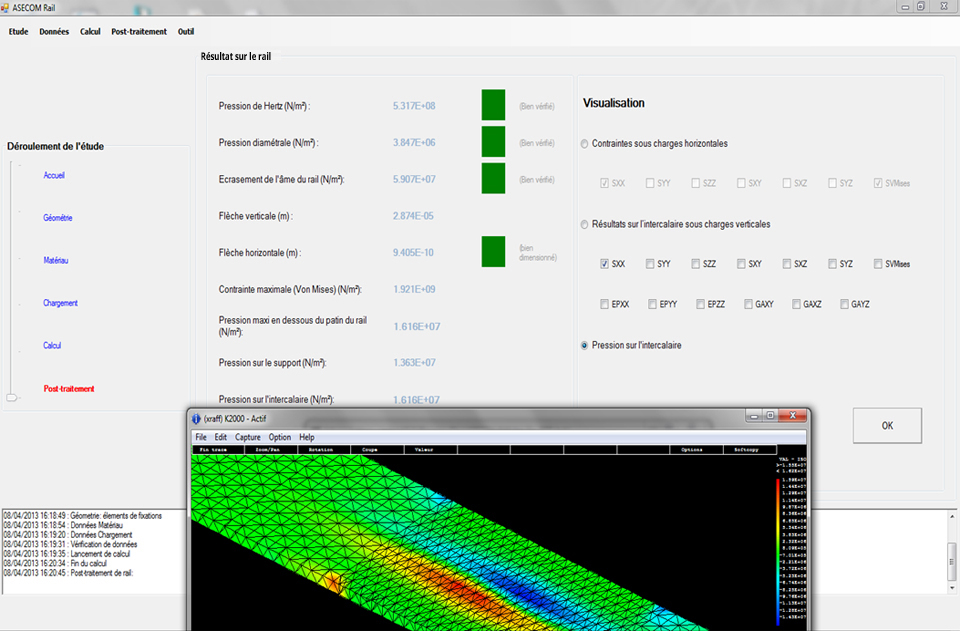Select Contraintes sous charges horizontales radio option
This screenshot has height=631, width=960.
click(x=585, y=144)
